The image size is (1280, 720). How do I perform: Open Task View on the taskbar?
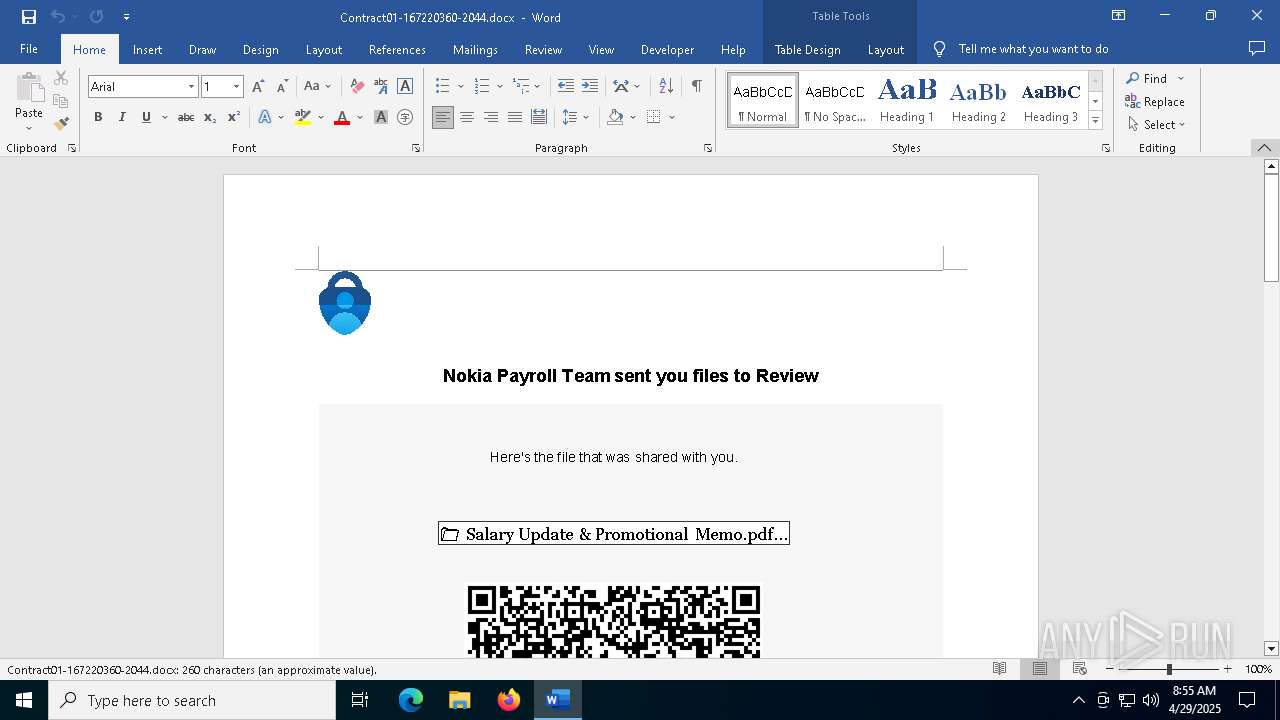pos(360,700)
